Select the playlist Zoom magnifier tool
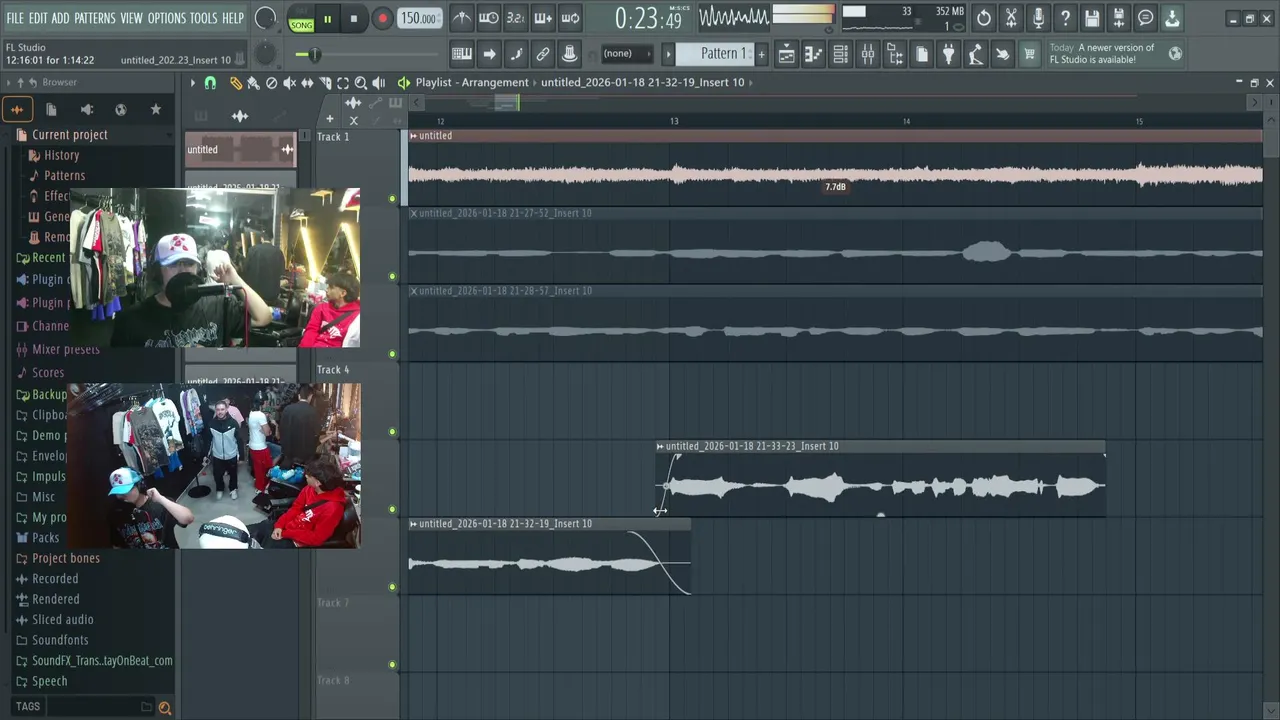This screenshot has width=1280, height=720. pyautogui.click(x=361, y=83)
